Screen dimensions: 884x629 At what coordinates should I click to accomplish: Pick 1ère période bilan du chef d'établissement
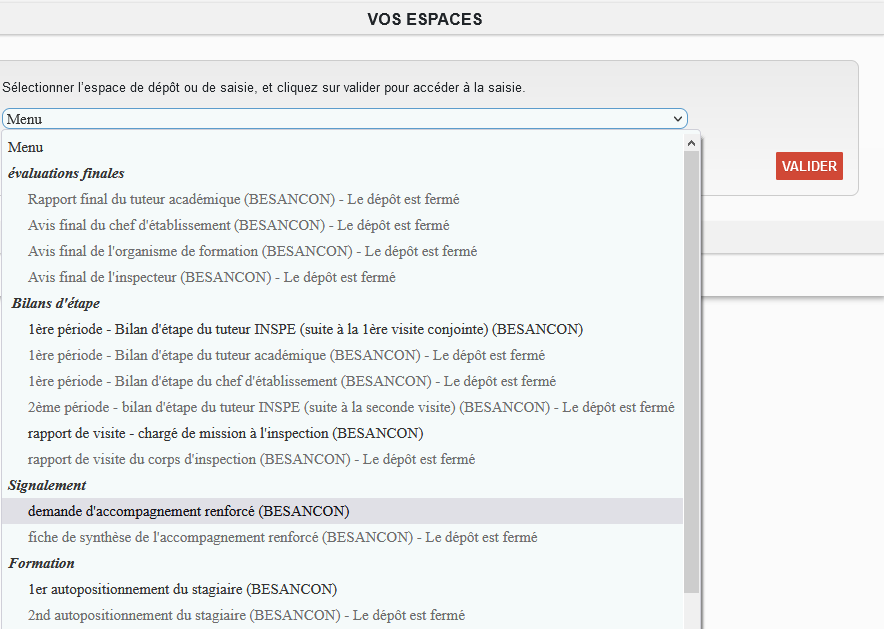click(x=291, y=381)
